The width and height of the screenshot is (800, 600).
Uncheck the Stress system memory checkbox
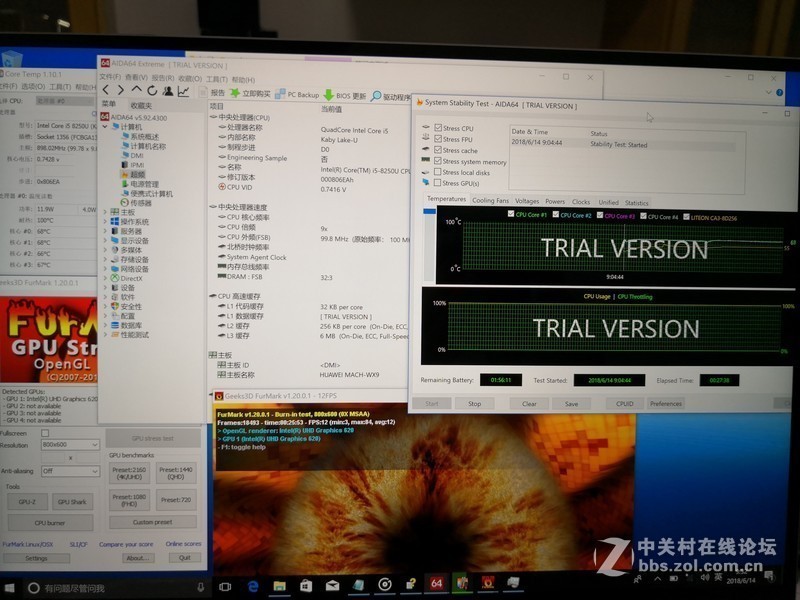click(438, 161)
